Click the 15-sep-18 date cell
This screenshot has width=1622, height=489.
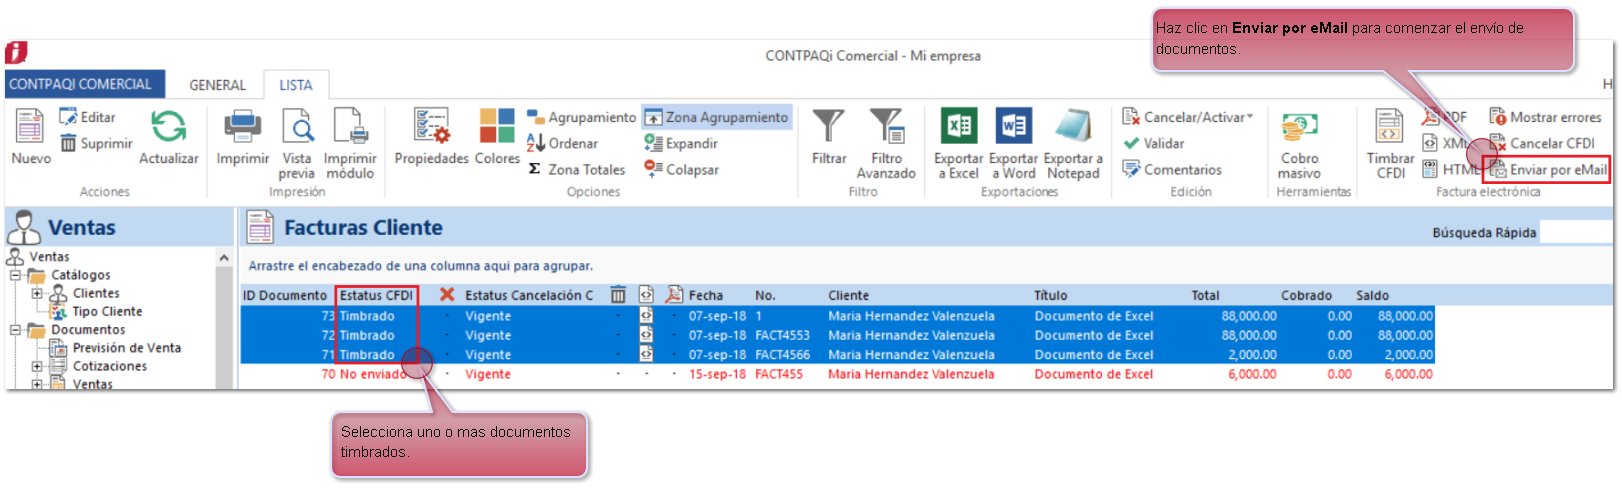tap(717, 374)
